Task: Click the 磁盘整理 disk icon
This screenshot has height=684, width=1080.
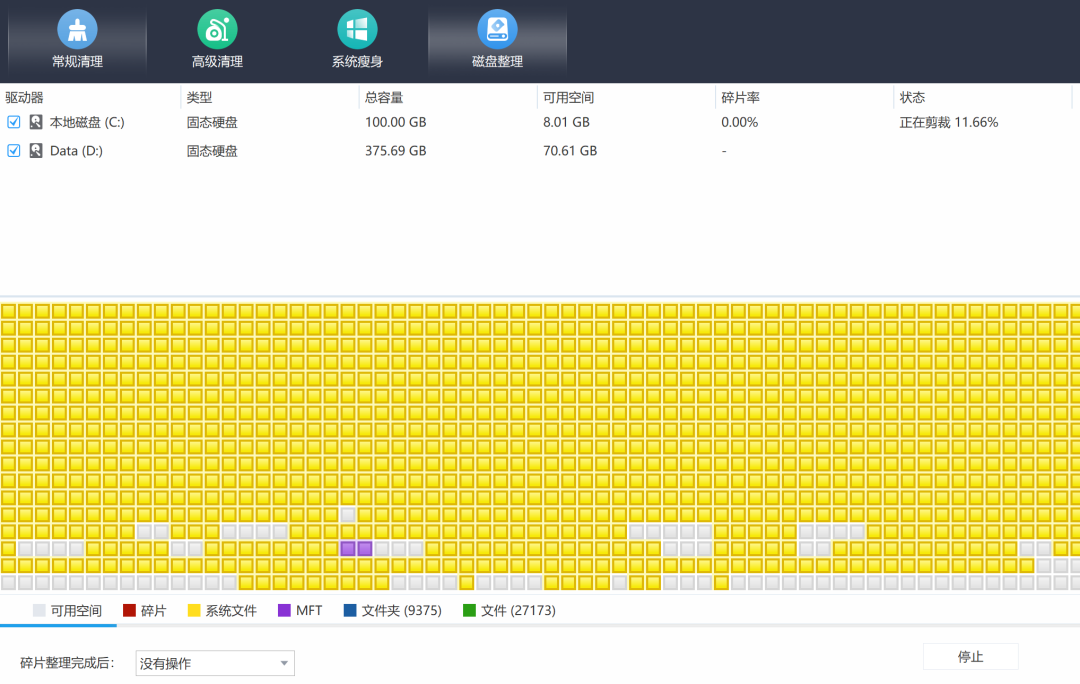Action: (497, 30)
